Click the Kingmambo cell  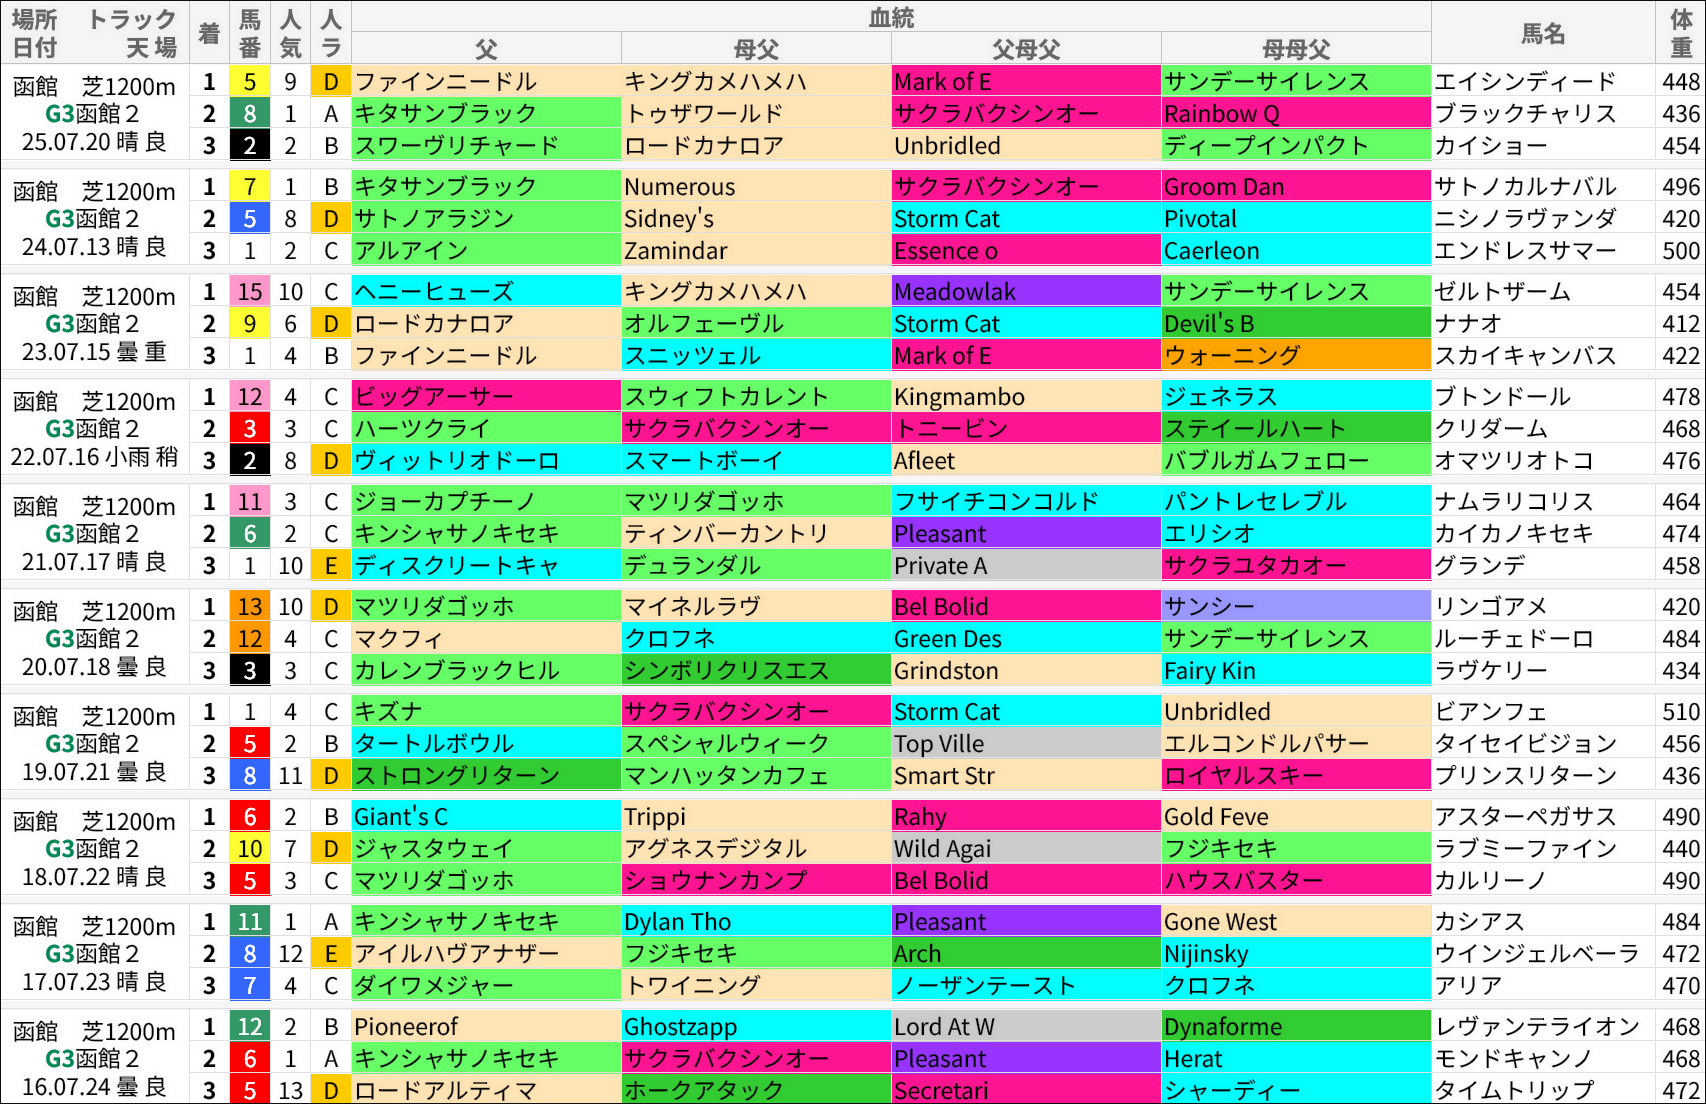tap(1026, 396)
